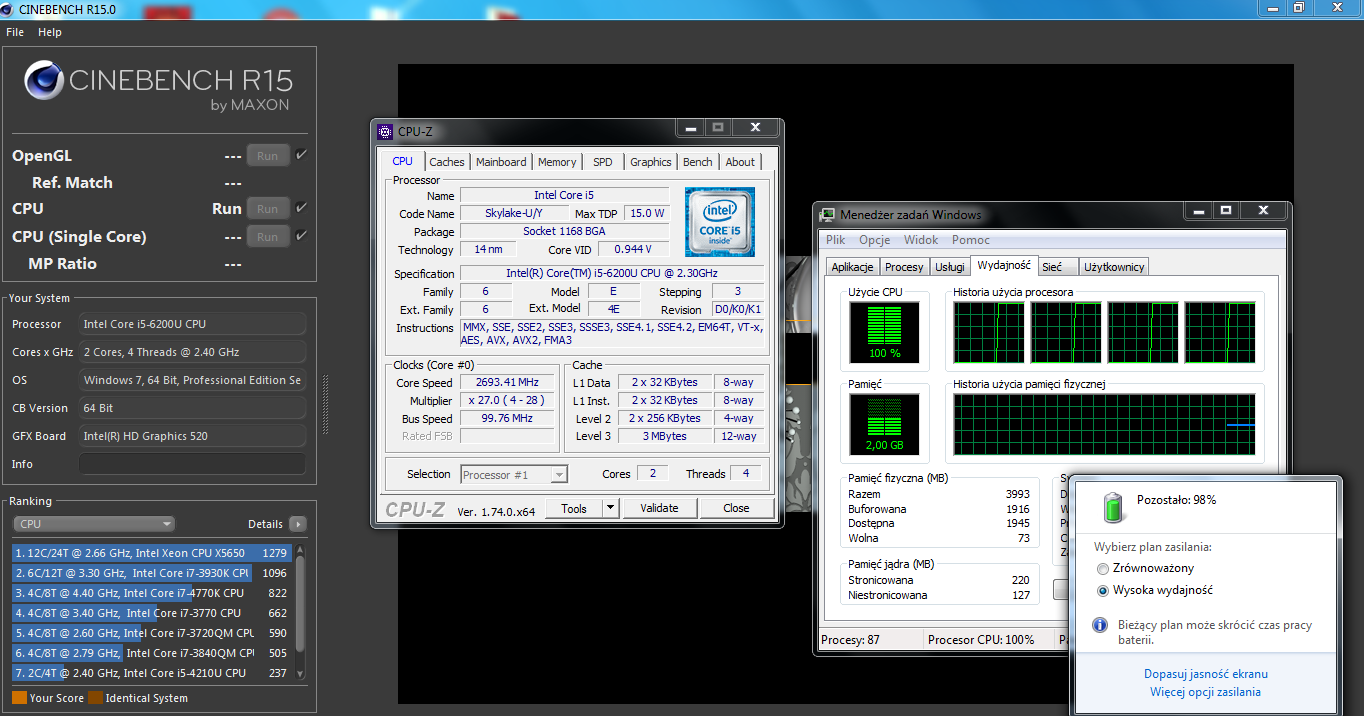Switch to the Procesy tab
Image resolution: width=1364 pixels, height=716 pixels.
904,267
